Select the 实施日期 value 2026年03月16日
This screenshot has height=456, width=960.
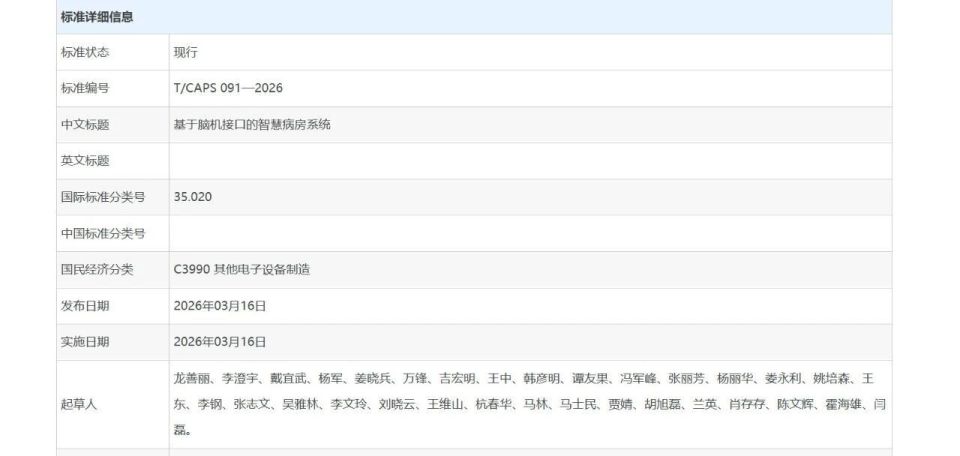[220, 342]
